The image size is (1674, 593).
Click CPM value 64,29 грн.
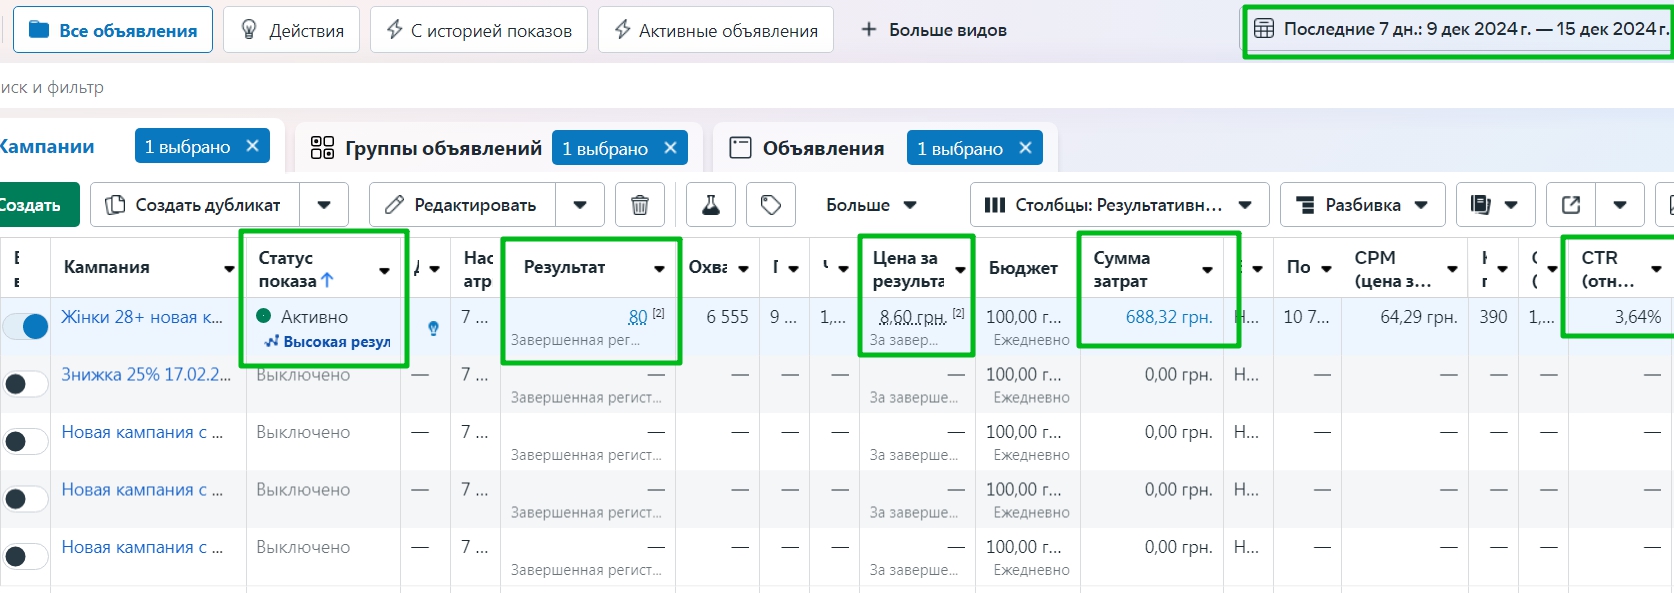tap(1418, 317)
